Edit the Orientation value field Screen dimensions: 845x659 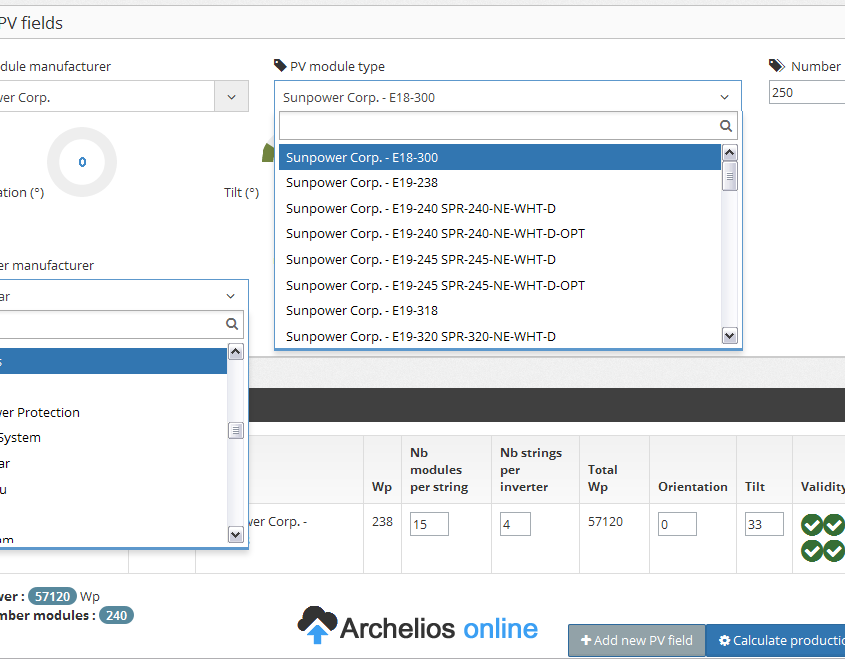(x=677, y=524)
